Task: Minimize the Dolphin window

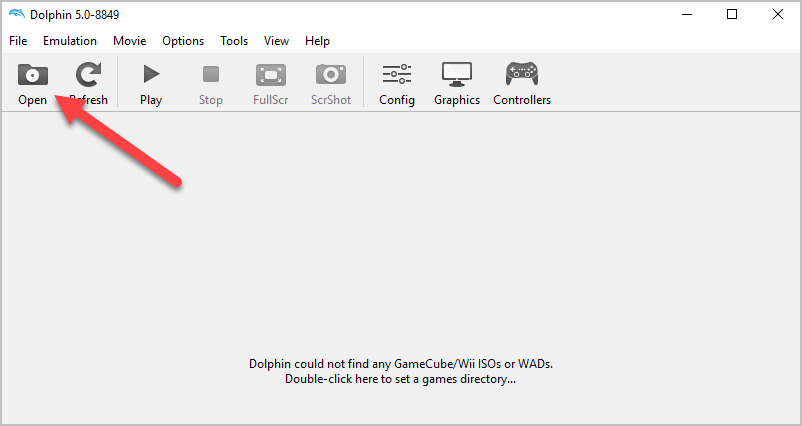Action: coord(686,14)
